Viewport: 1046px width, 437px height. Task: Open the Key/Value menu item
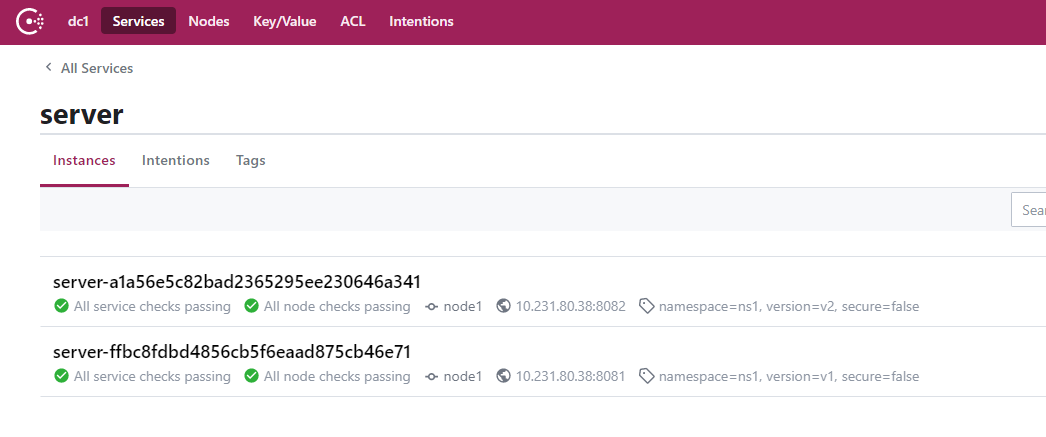point(285,21)
